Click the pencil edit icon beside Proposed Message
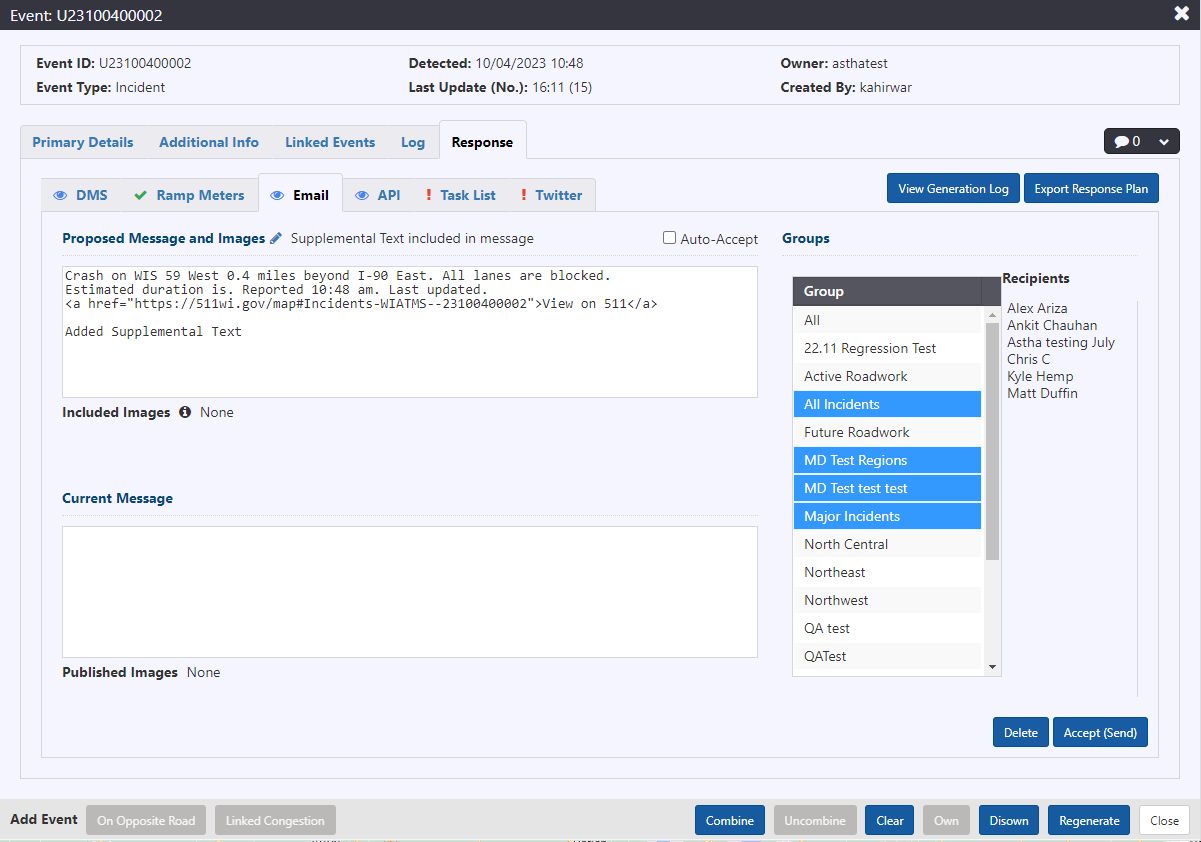Screen dimensions: 1201x842 tap(277, 238)
